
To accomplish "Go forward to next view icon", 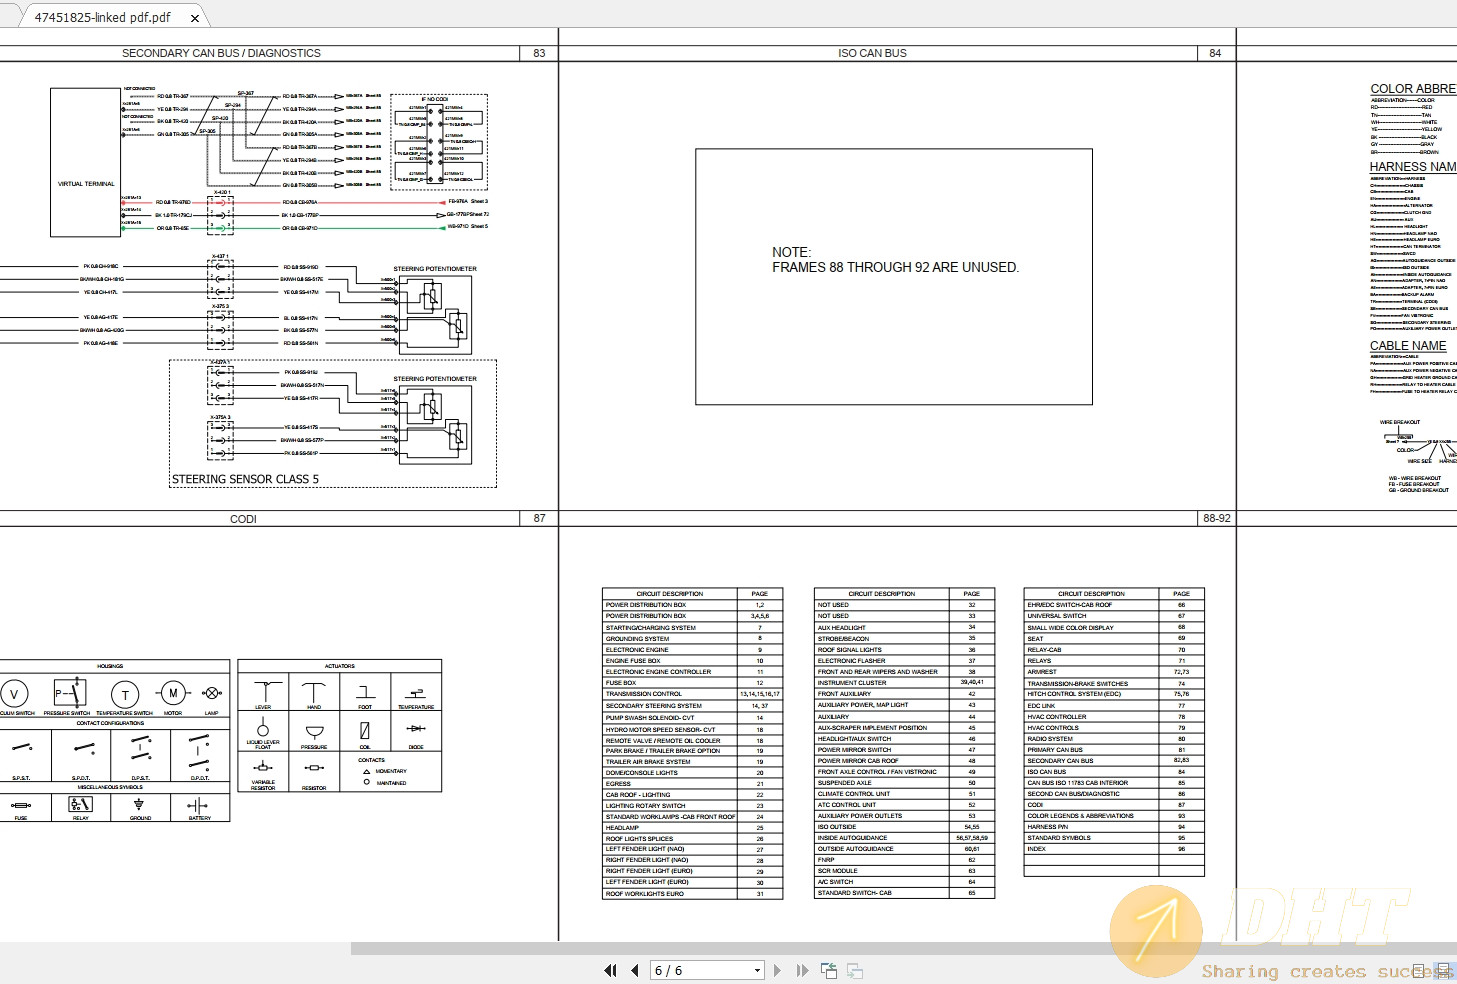I will pyautogui.click(x=854, y=970).
